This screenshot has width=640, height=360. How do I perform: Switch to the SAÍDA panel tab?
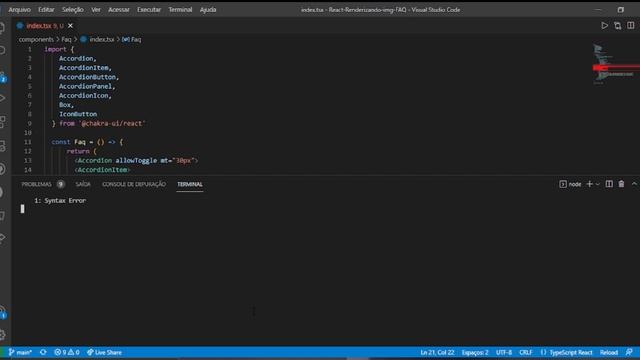(83, 184)
